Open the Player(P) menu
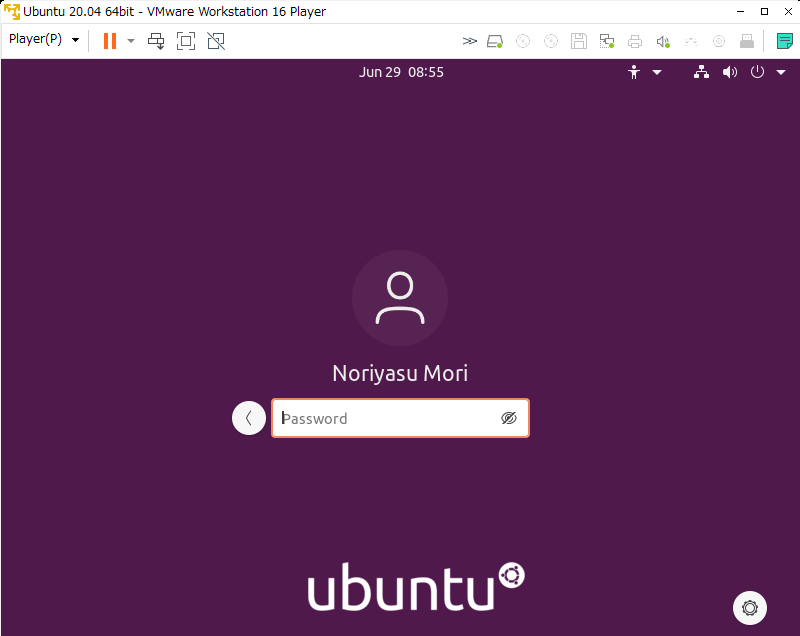The image size is (800, 636). 44,39
